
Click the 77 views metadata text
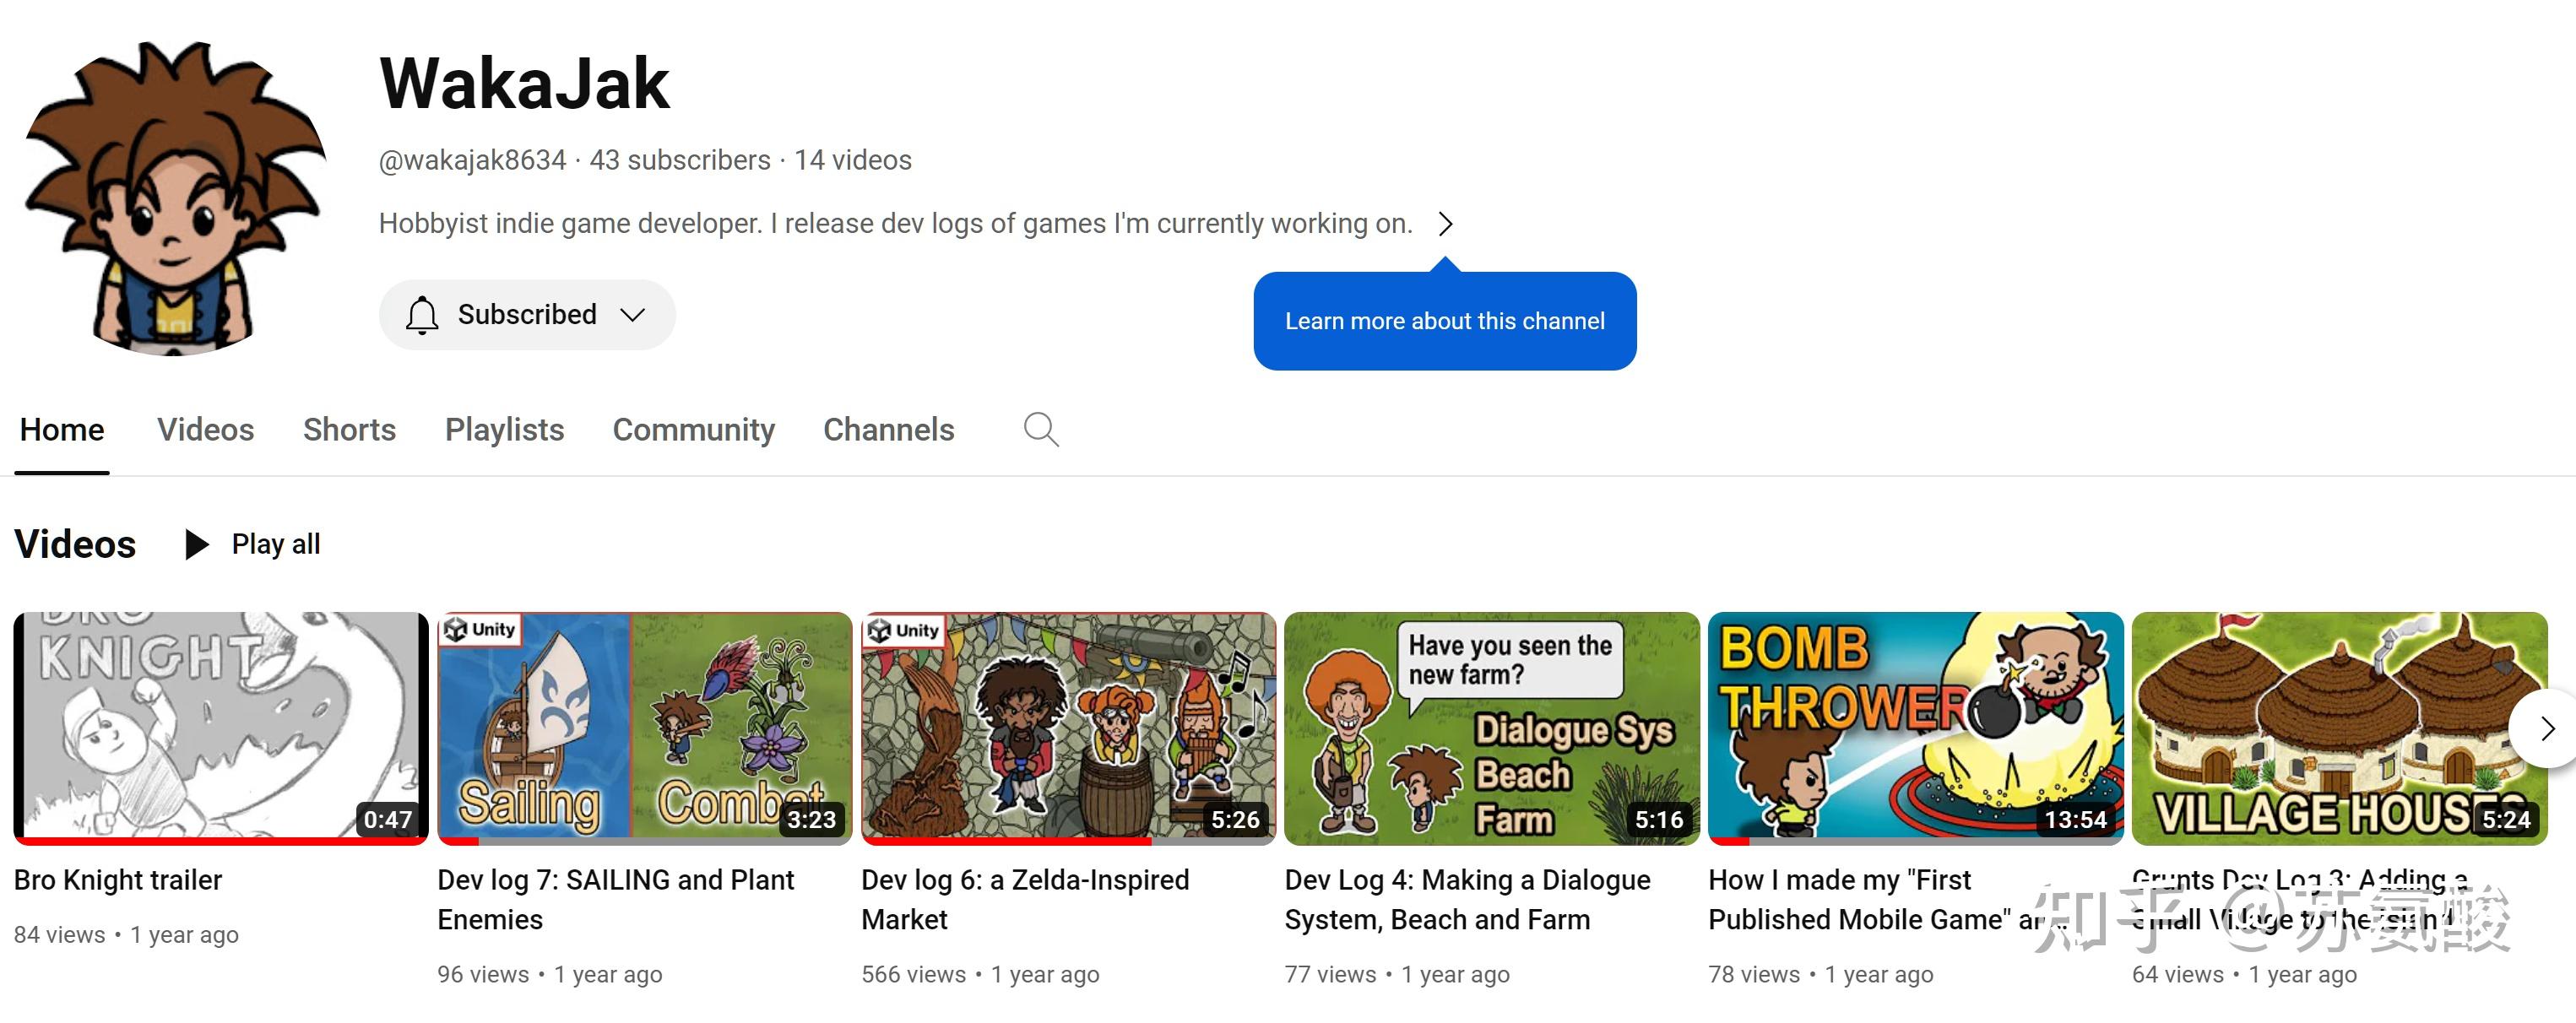[x=1330, y=974]
